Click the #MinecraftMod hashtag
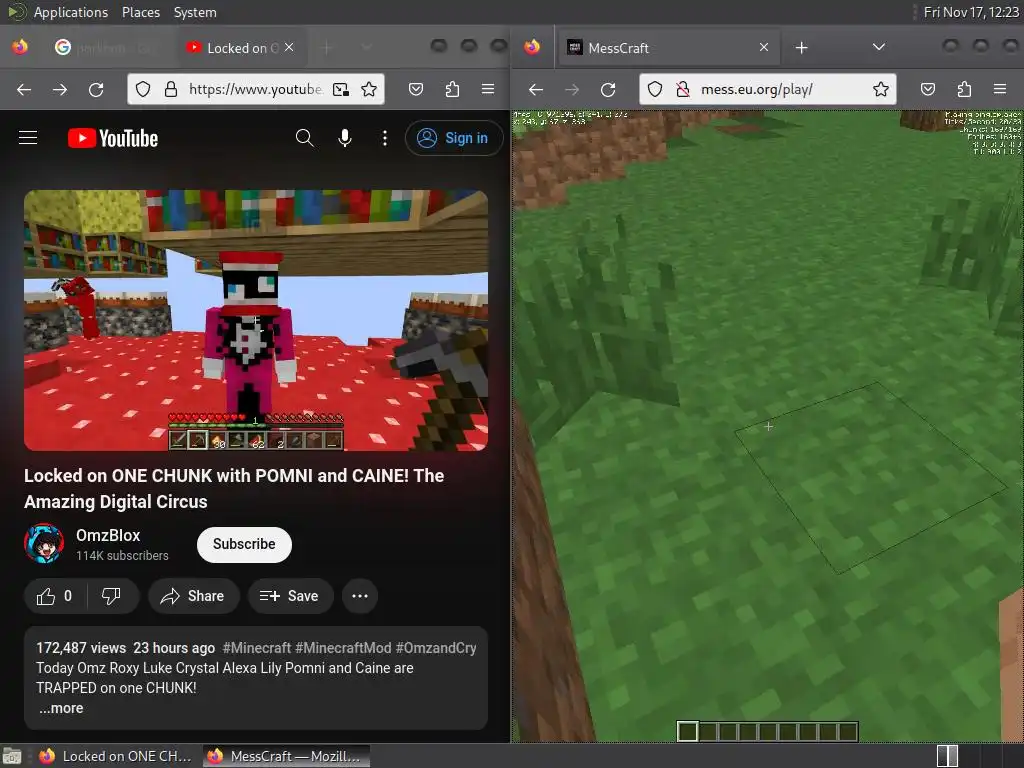 click(343, 648)
